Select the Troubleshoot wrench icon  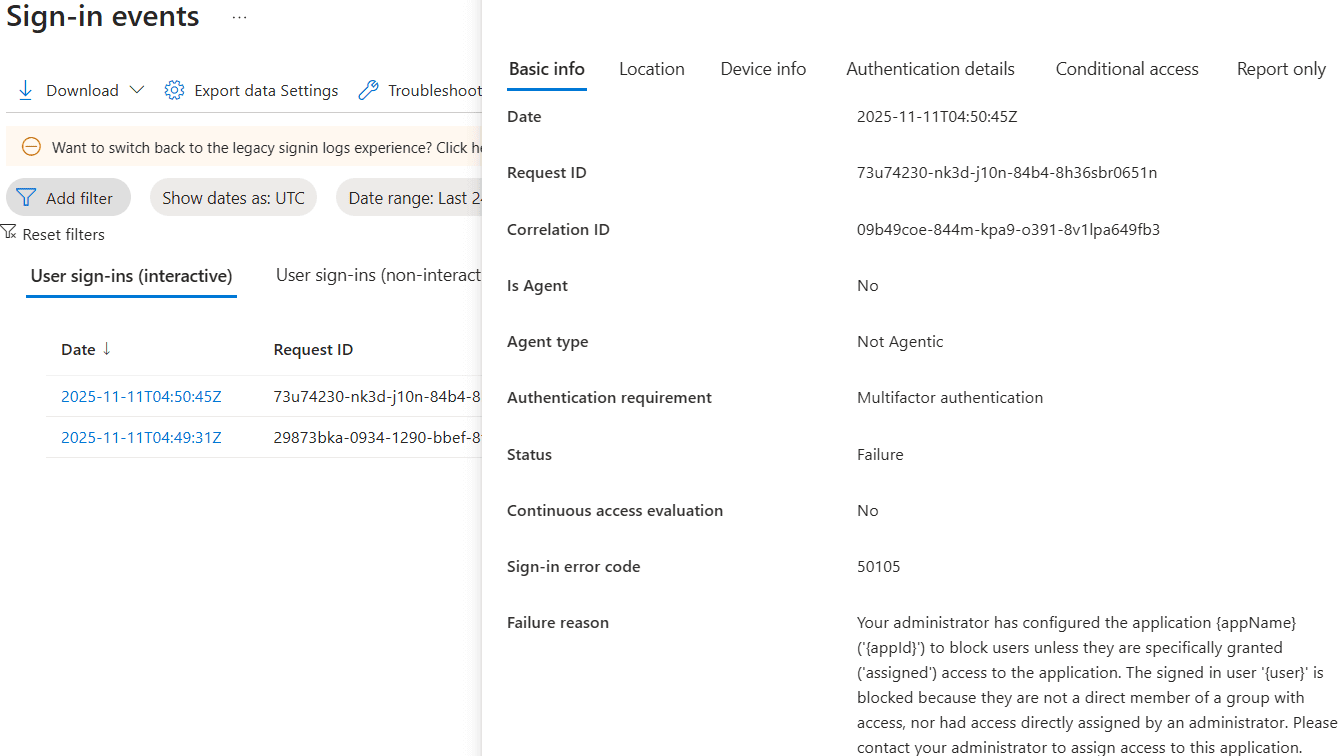click(368, 89)
